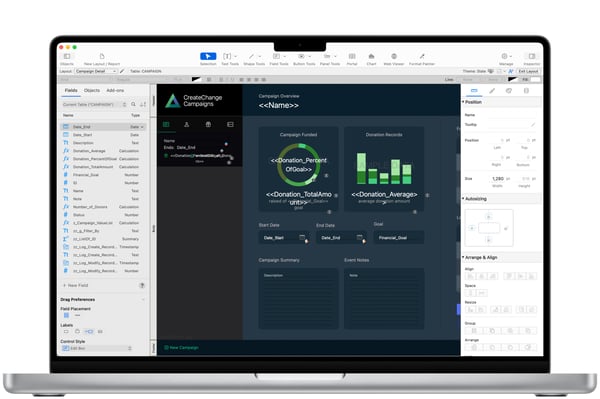
Task: Click the Button Tools icon
Action: click(x=301, y=56)
